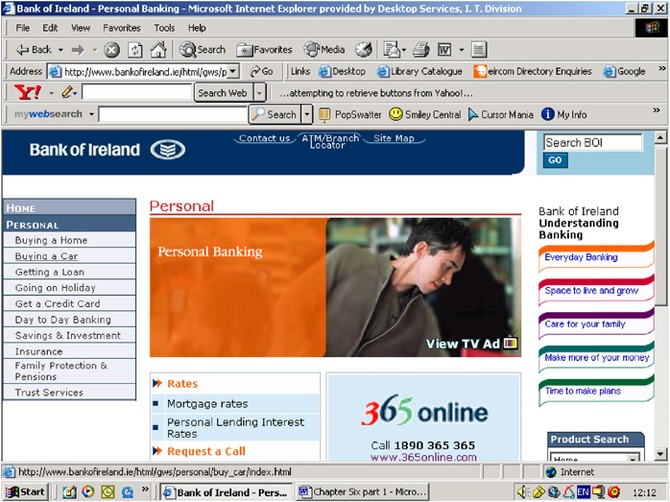Open the Mail icon dropdown arrow

(x=403, y=50)
